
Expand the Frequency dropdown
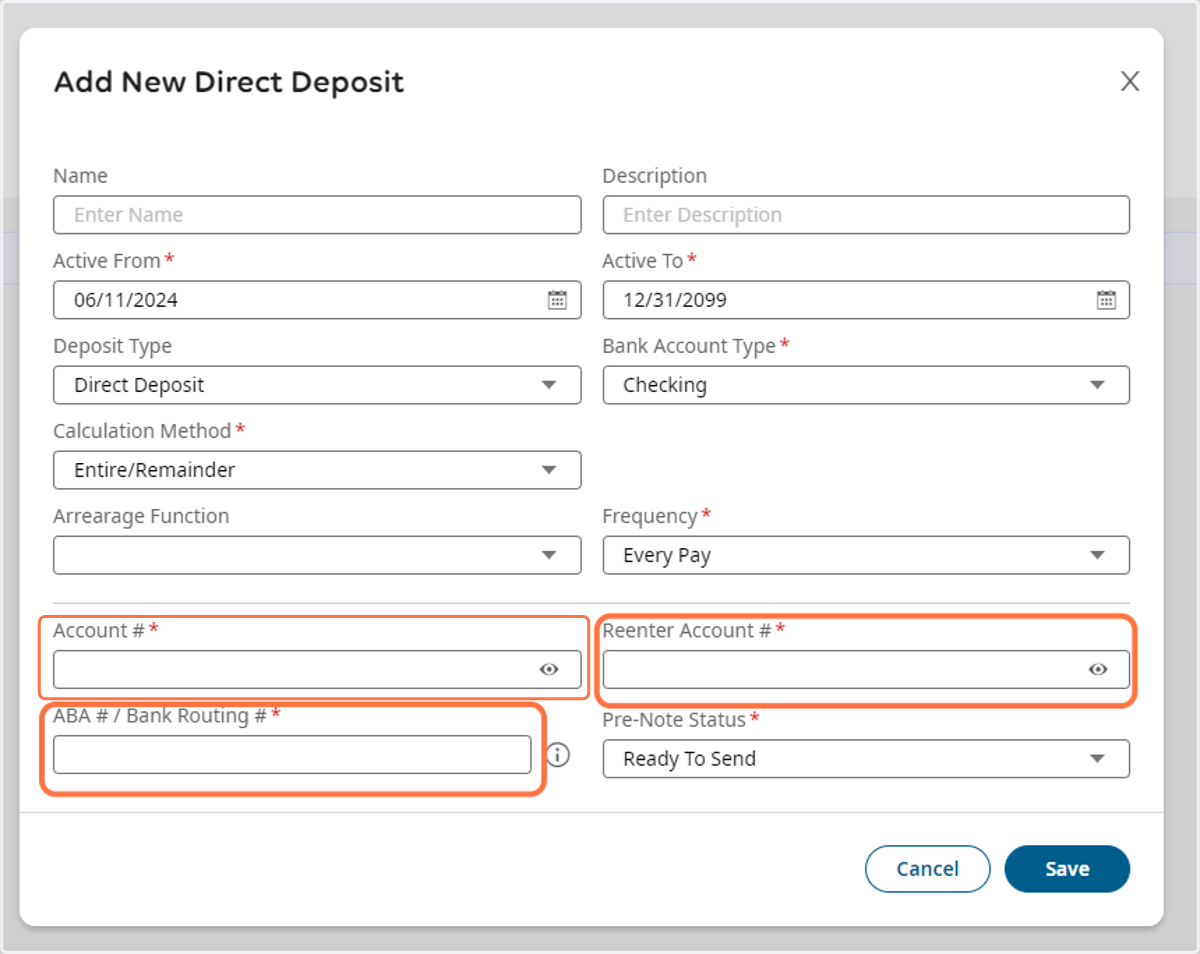pyautogui.click(x=866, y=555)
